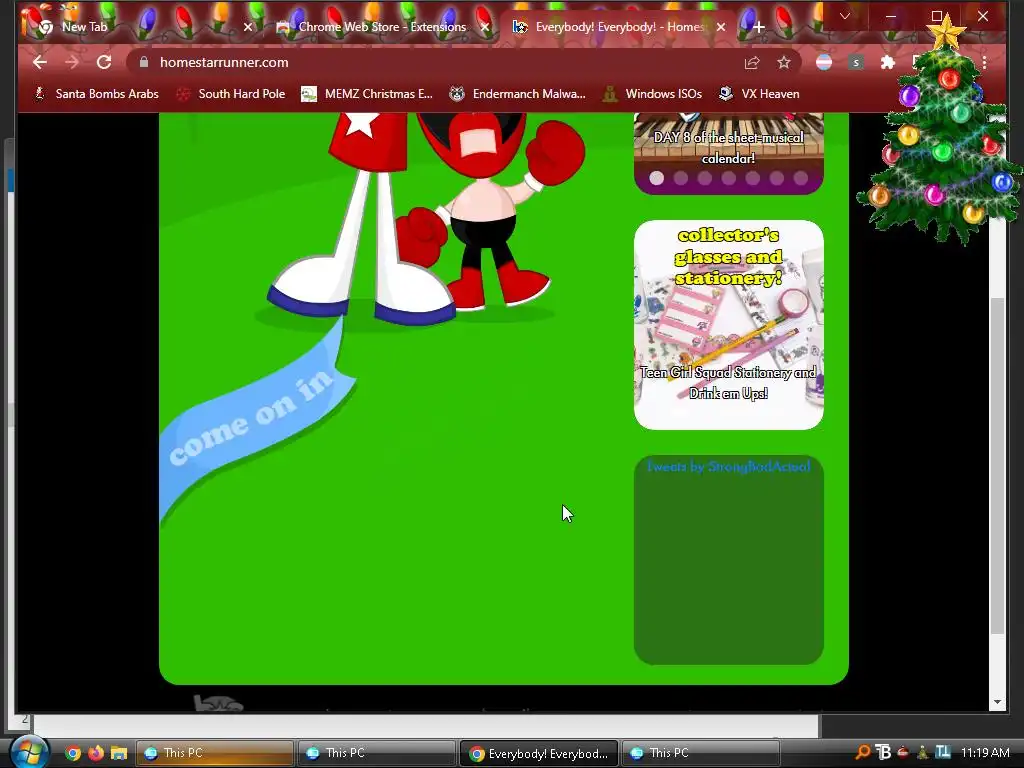
Task: Close the New Tab tab
Action: coord(248,27)
